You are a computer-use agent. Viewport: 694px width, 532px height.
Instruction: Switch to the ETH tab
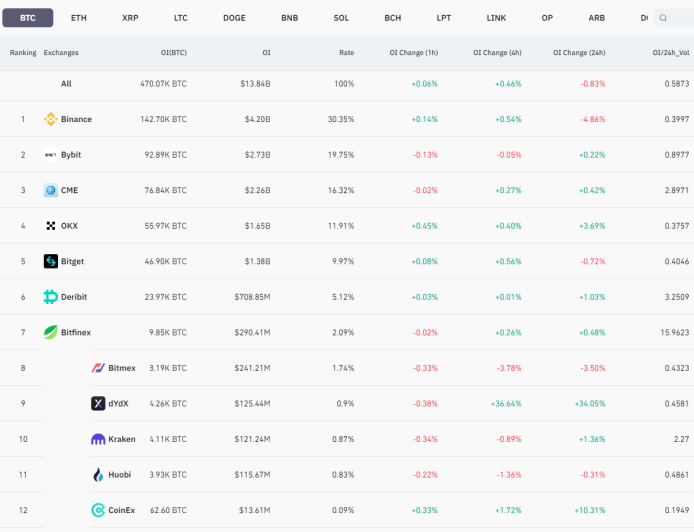[x=79, y=18]
